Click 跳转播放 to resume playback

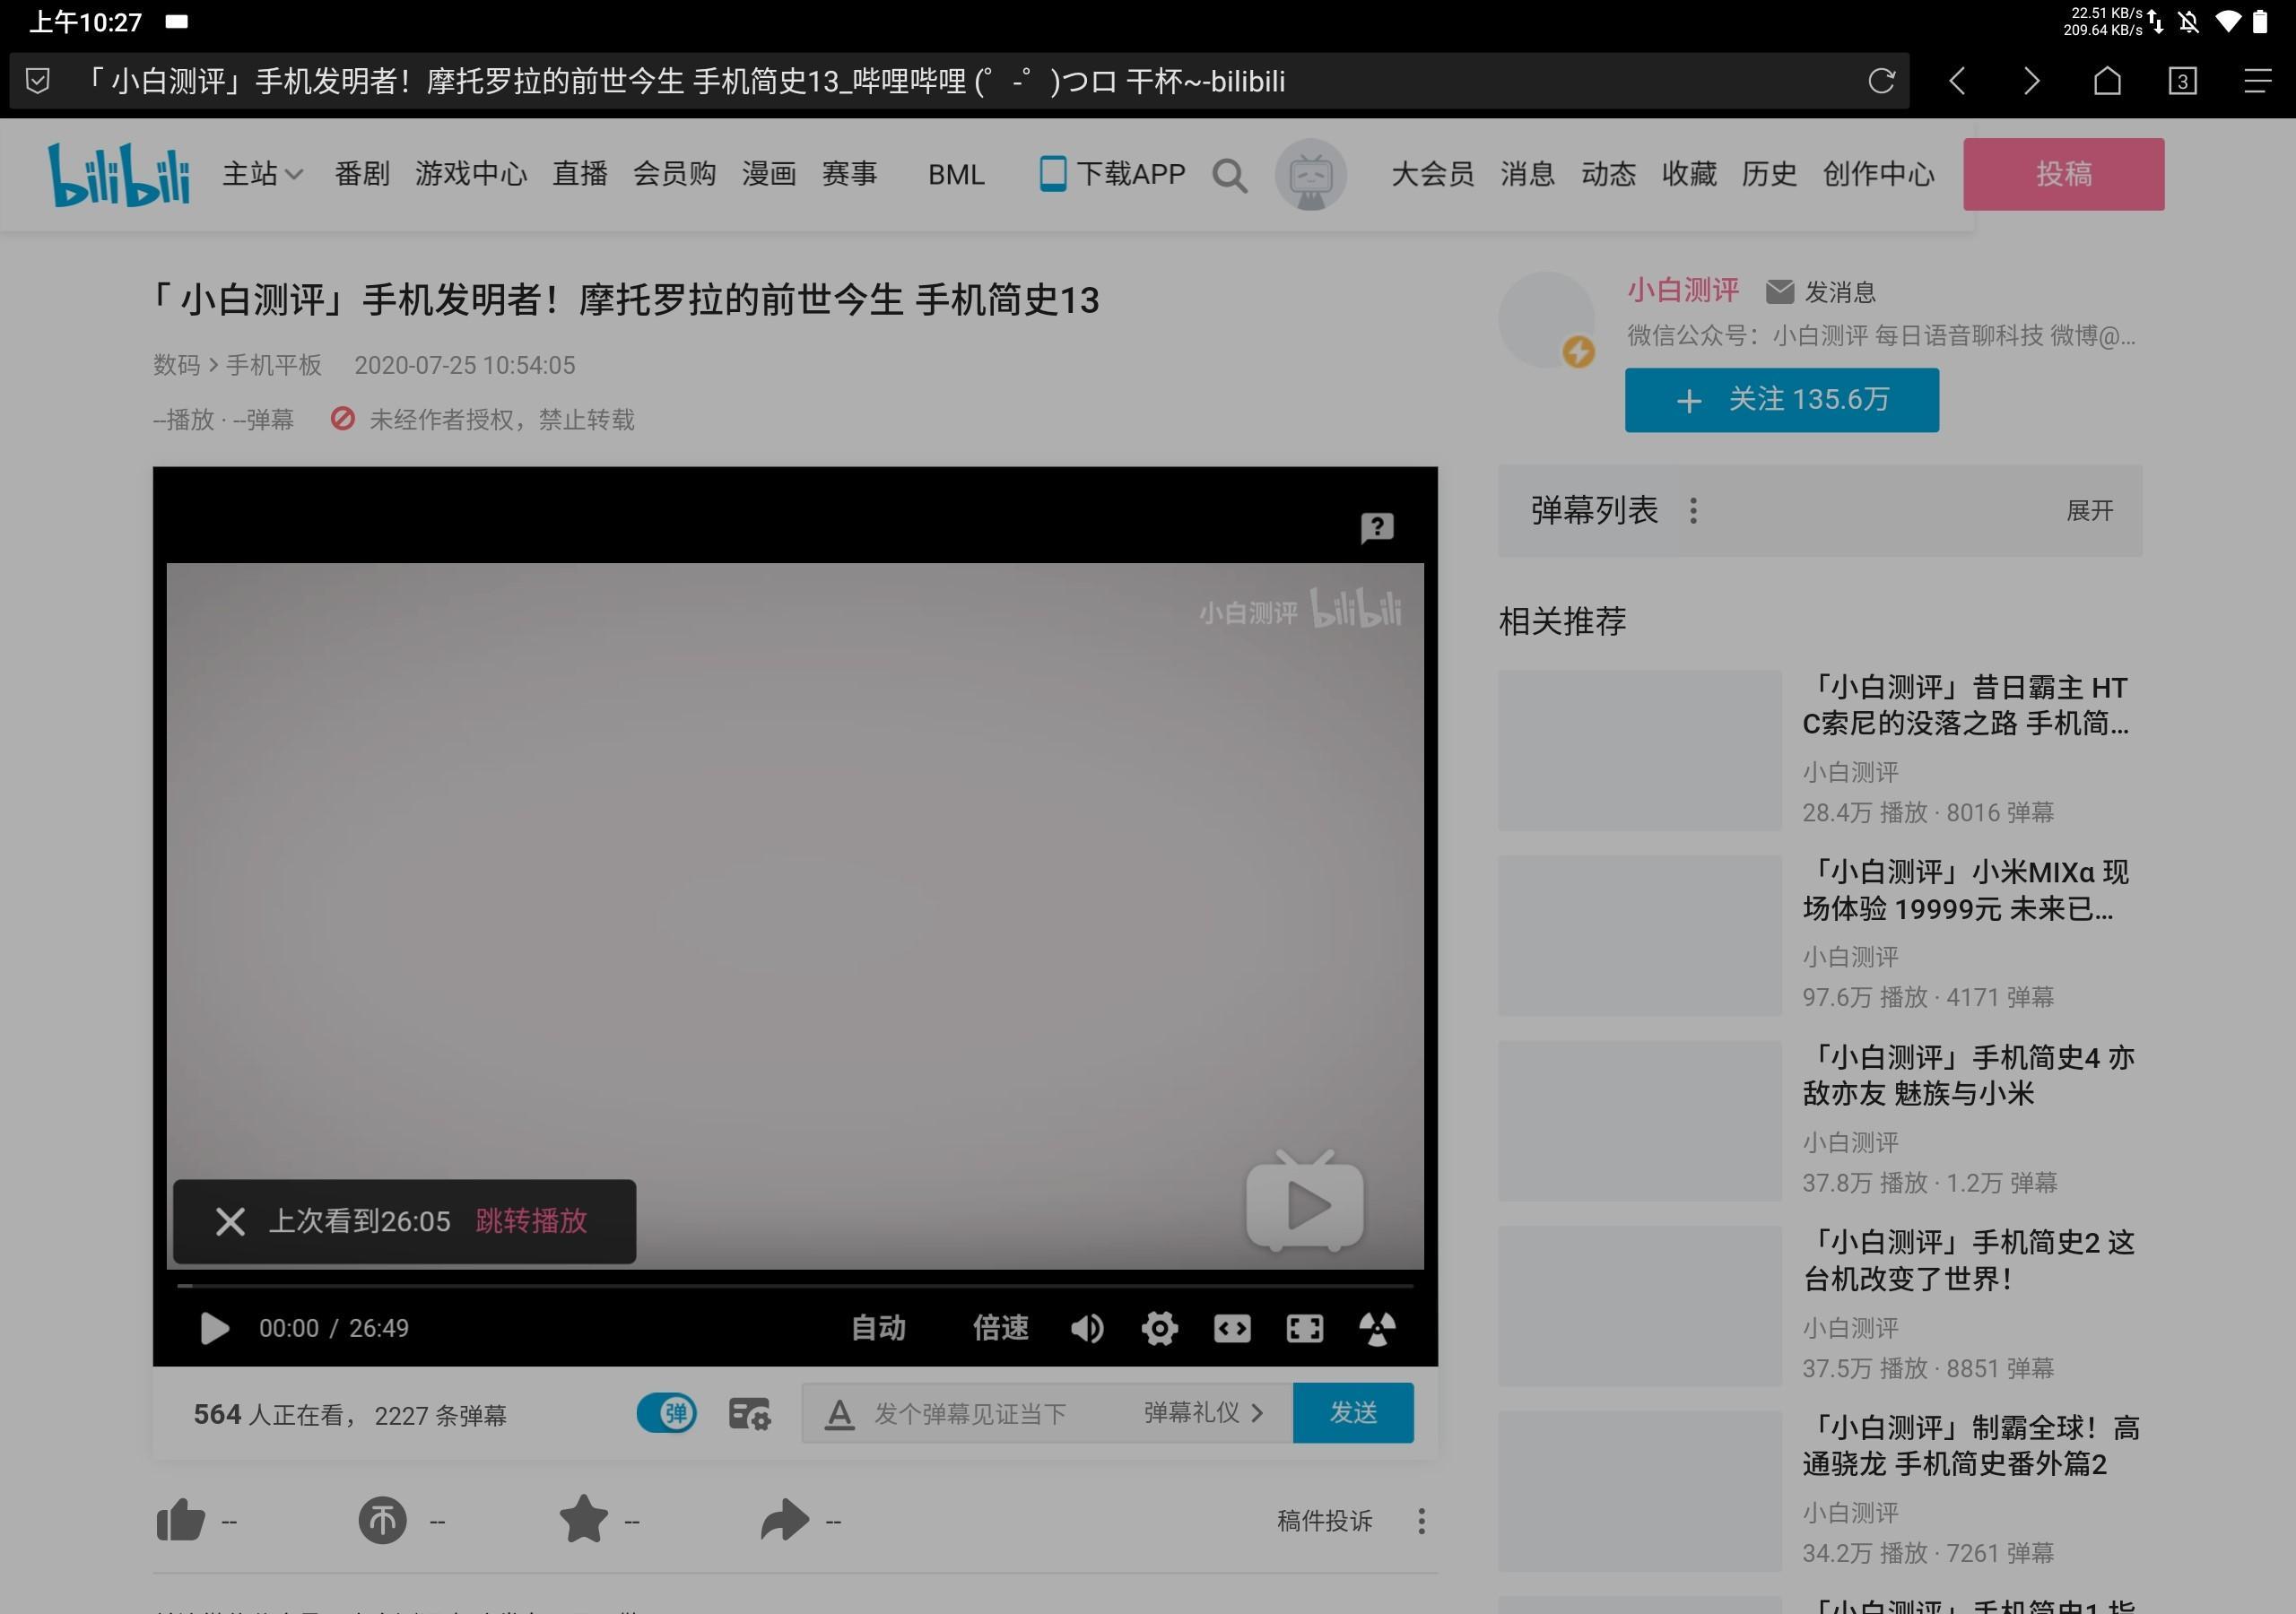click(x=531, y=1221)
